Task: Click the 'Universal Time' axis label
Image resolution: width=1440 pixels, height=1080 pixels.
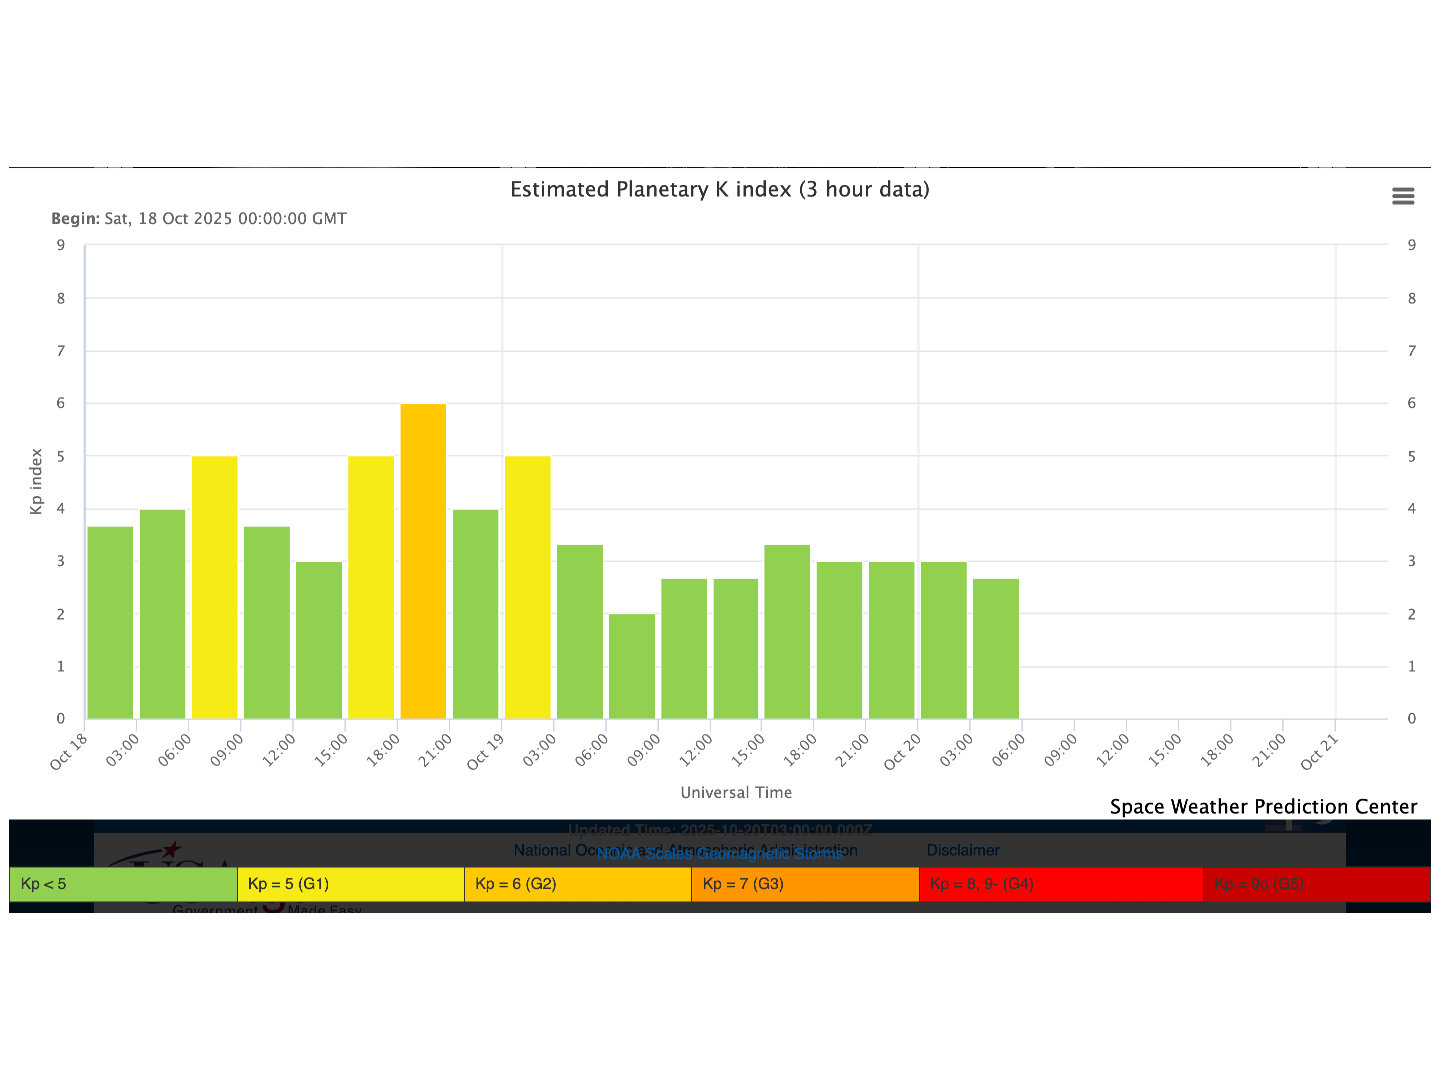Action: pos(736,793)
